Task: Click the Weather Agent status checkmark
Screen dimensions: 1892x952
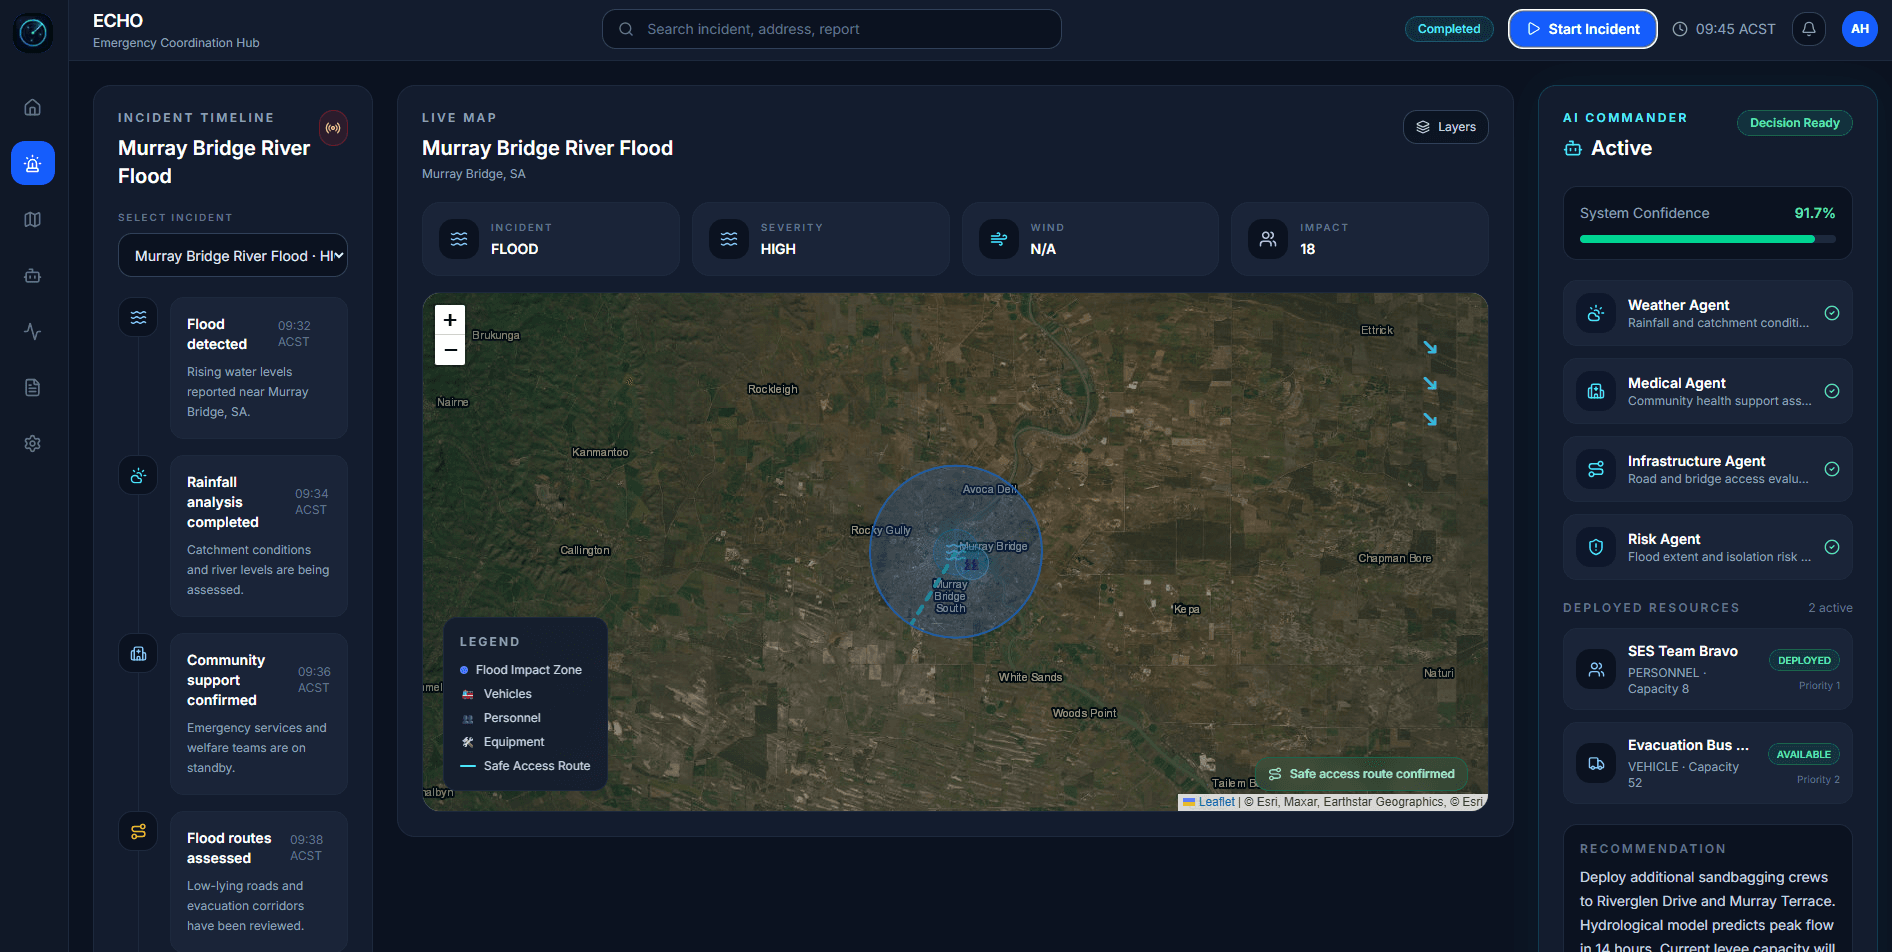Action: coord(1832,313)
